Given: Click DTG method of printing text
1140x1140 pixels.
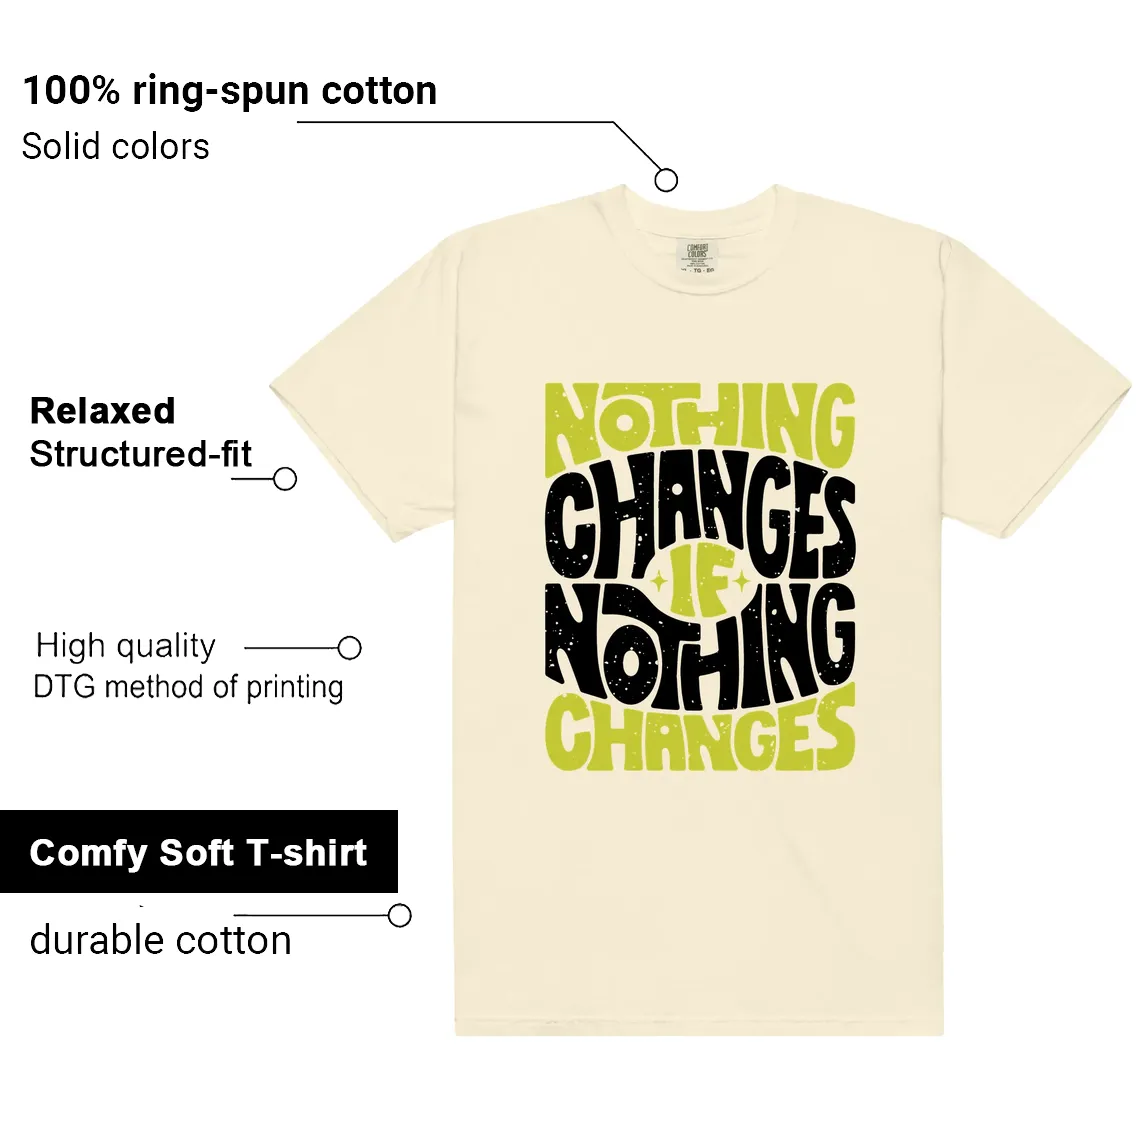Looking at the screenshot, I should point(188,688).
